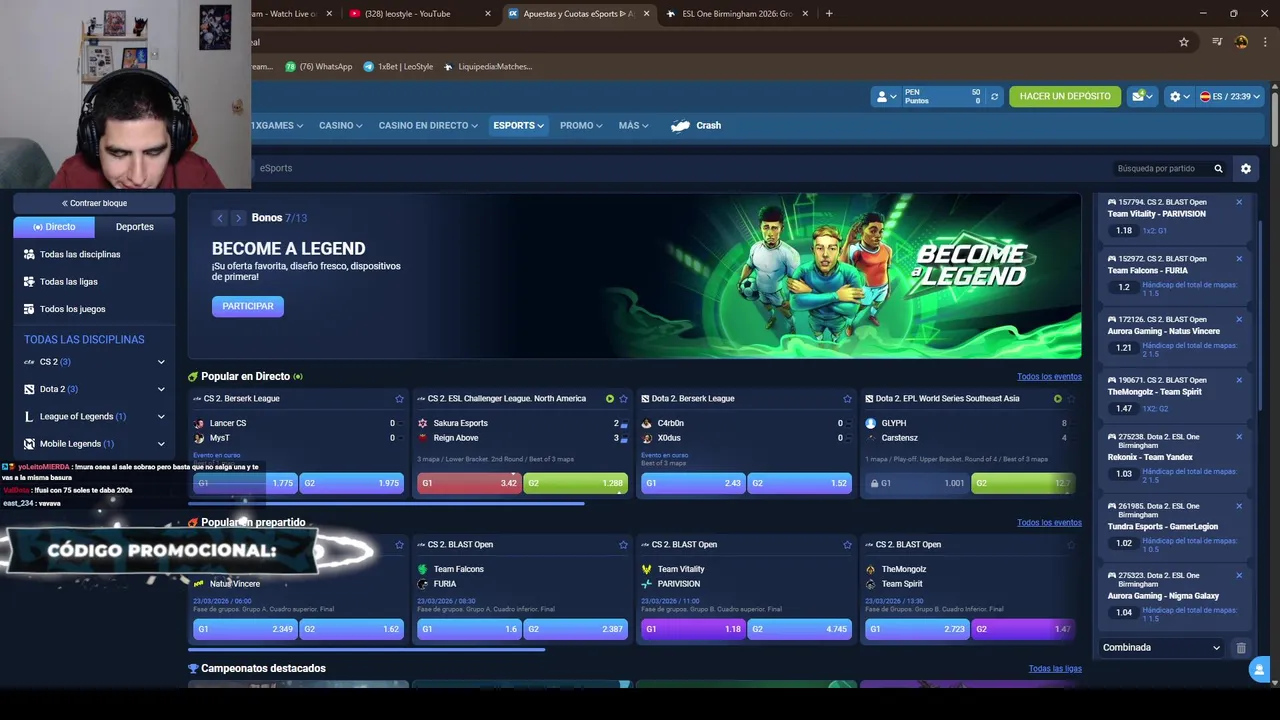
Task: Switch sidebar to Deportes mode
Action: [135, 227]
